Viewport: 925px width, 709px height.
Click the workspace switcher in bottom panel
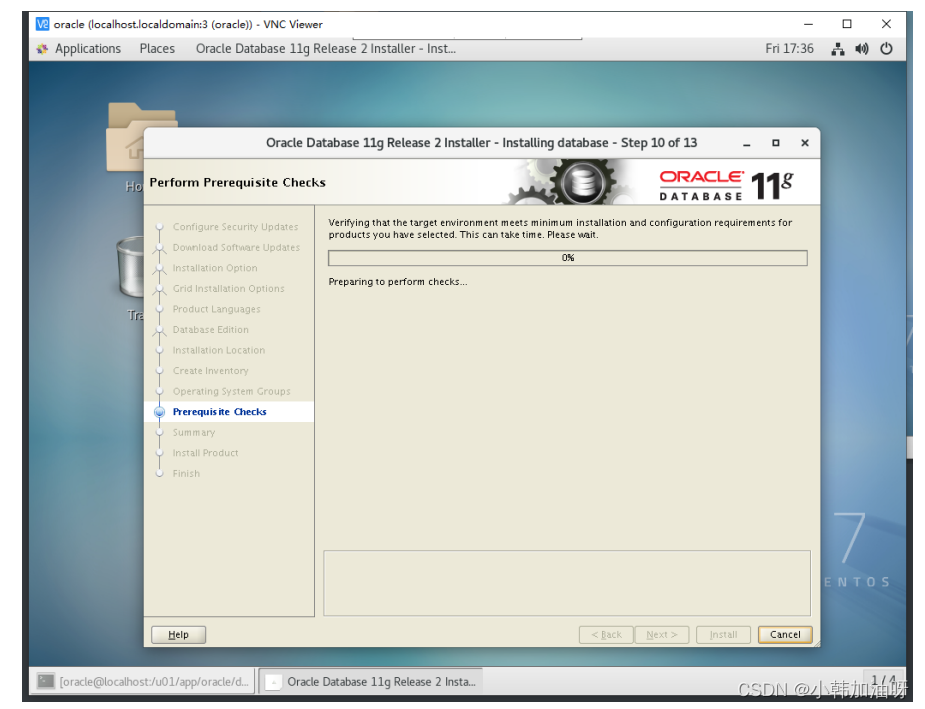[883, 681]
